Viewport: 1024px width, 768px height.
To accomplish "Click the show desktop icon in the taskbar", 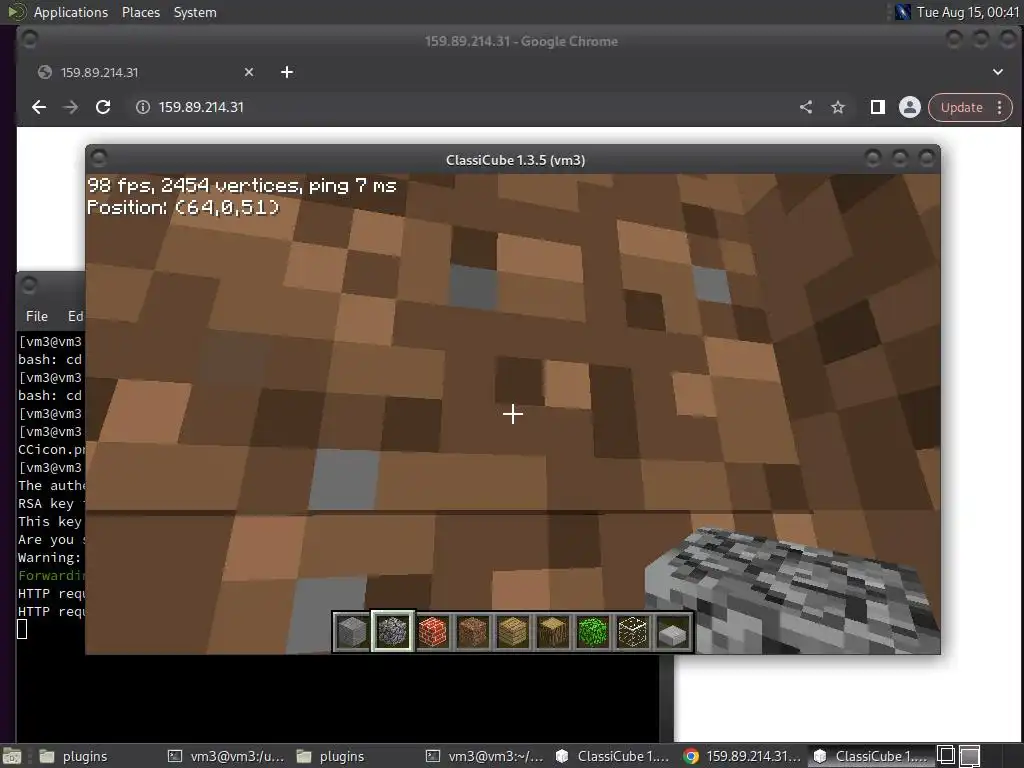I will (12, 756).
